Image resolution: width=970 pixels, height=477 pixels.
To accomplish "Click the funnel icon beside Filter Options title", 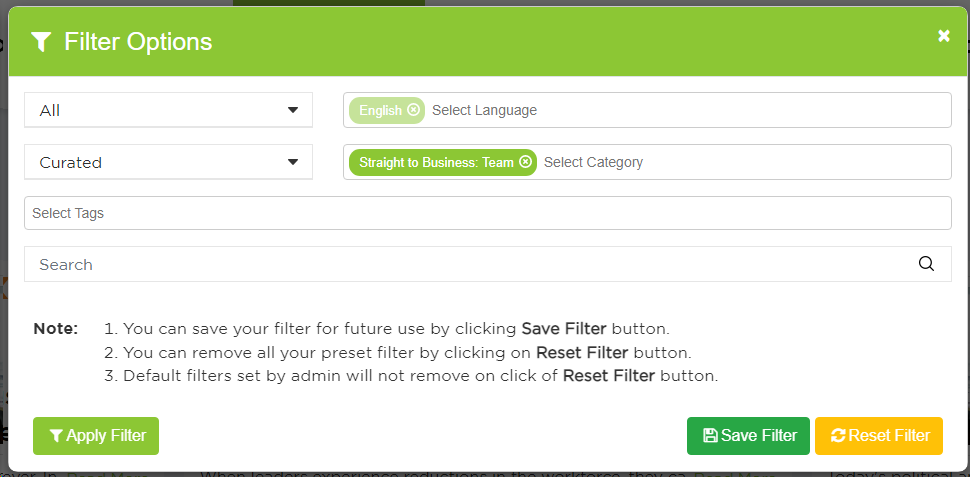I will 41,41.
